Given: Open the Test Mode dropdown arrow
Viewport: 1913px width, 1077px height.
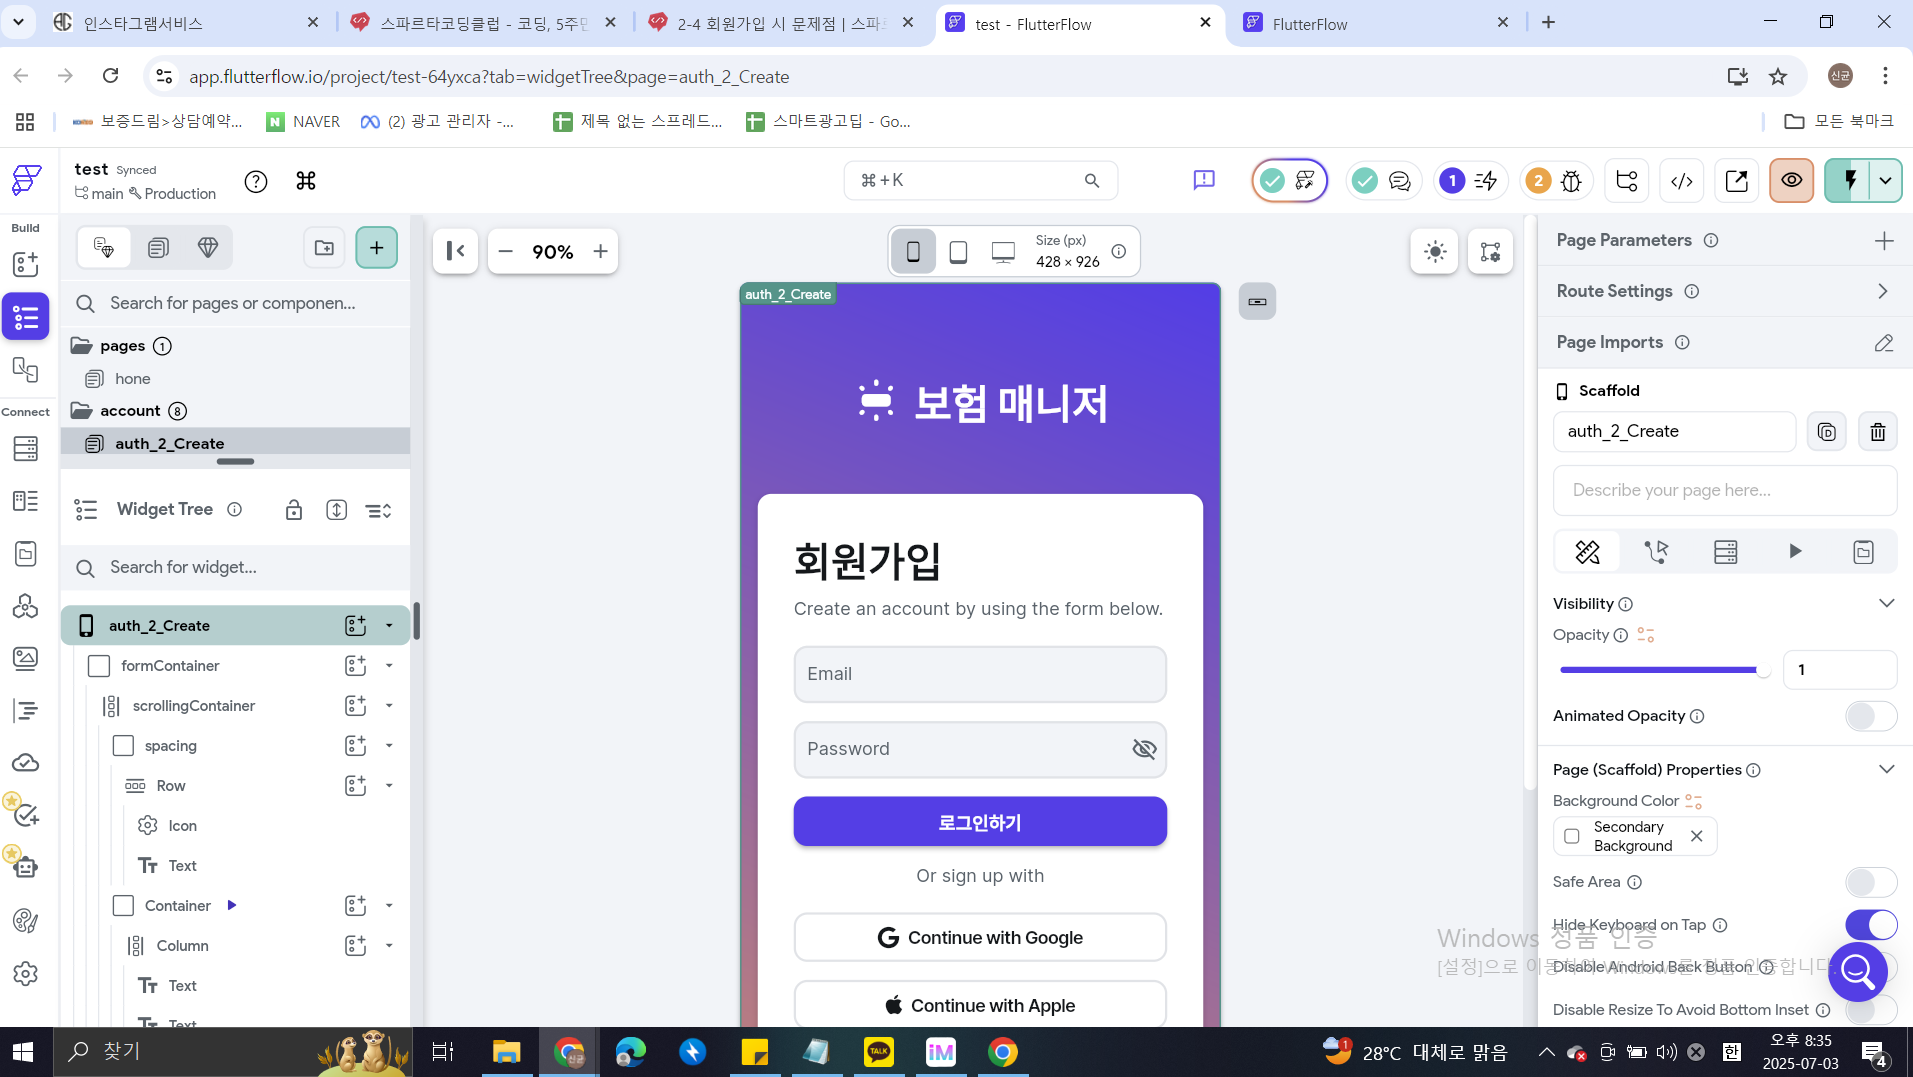Looking at the screenshot, I should pos(1886,181).
